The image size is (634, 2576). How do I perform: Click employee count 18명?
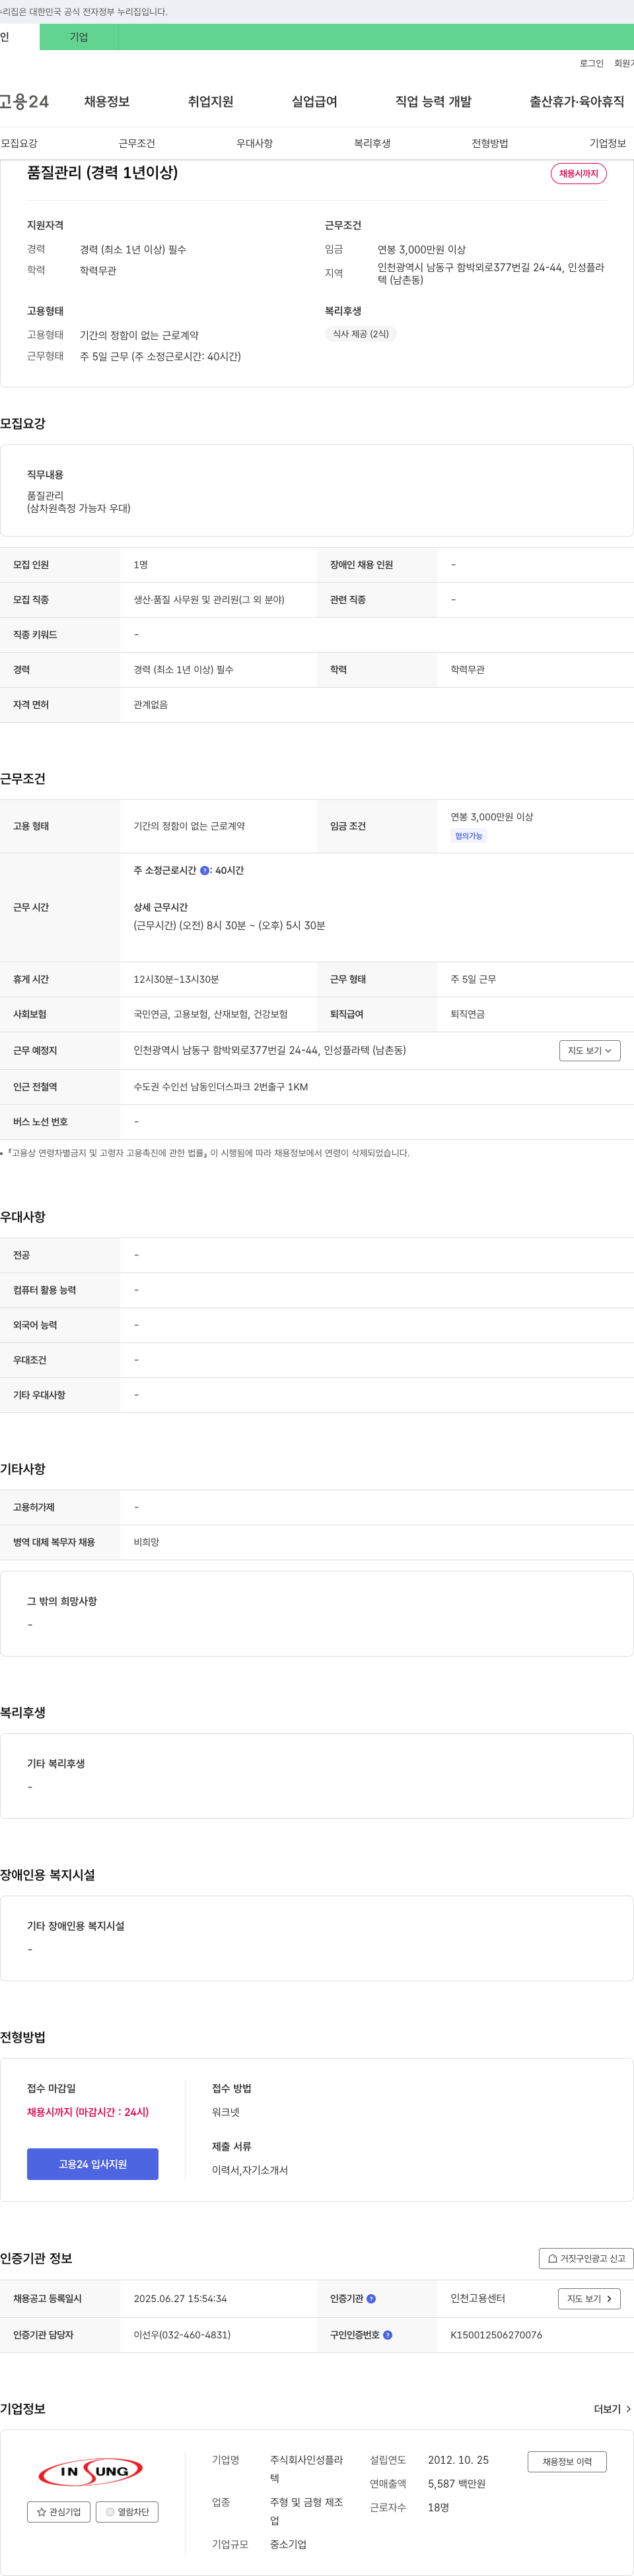point(438,2507)
